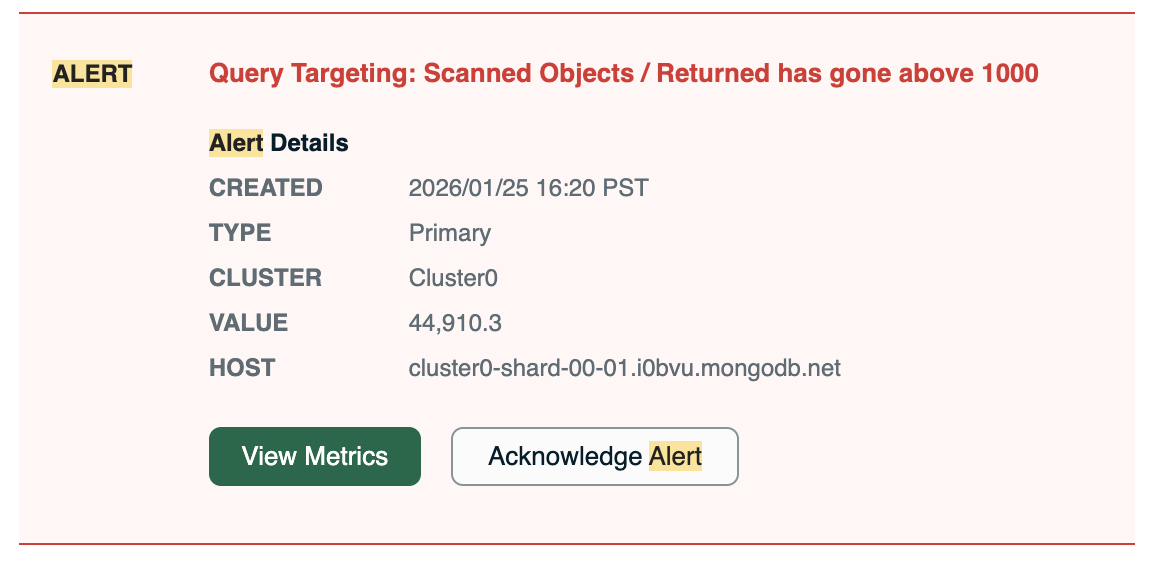
Task: Click the TYPE field label
Action: click(x=240, y=233)
